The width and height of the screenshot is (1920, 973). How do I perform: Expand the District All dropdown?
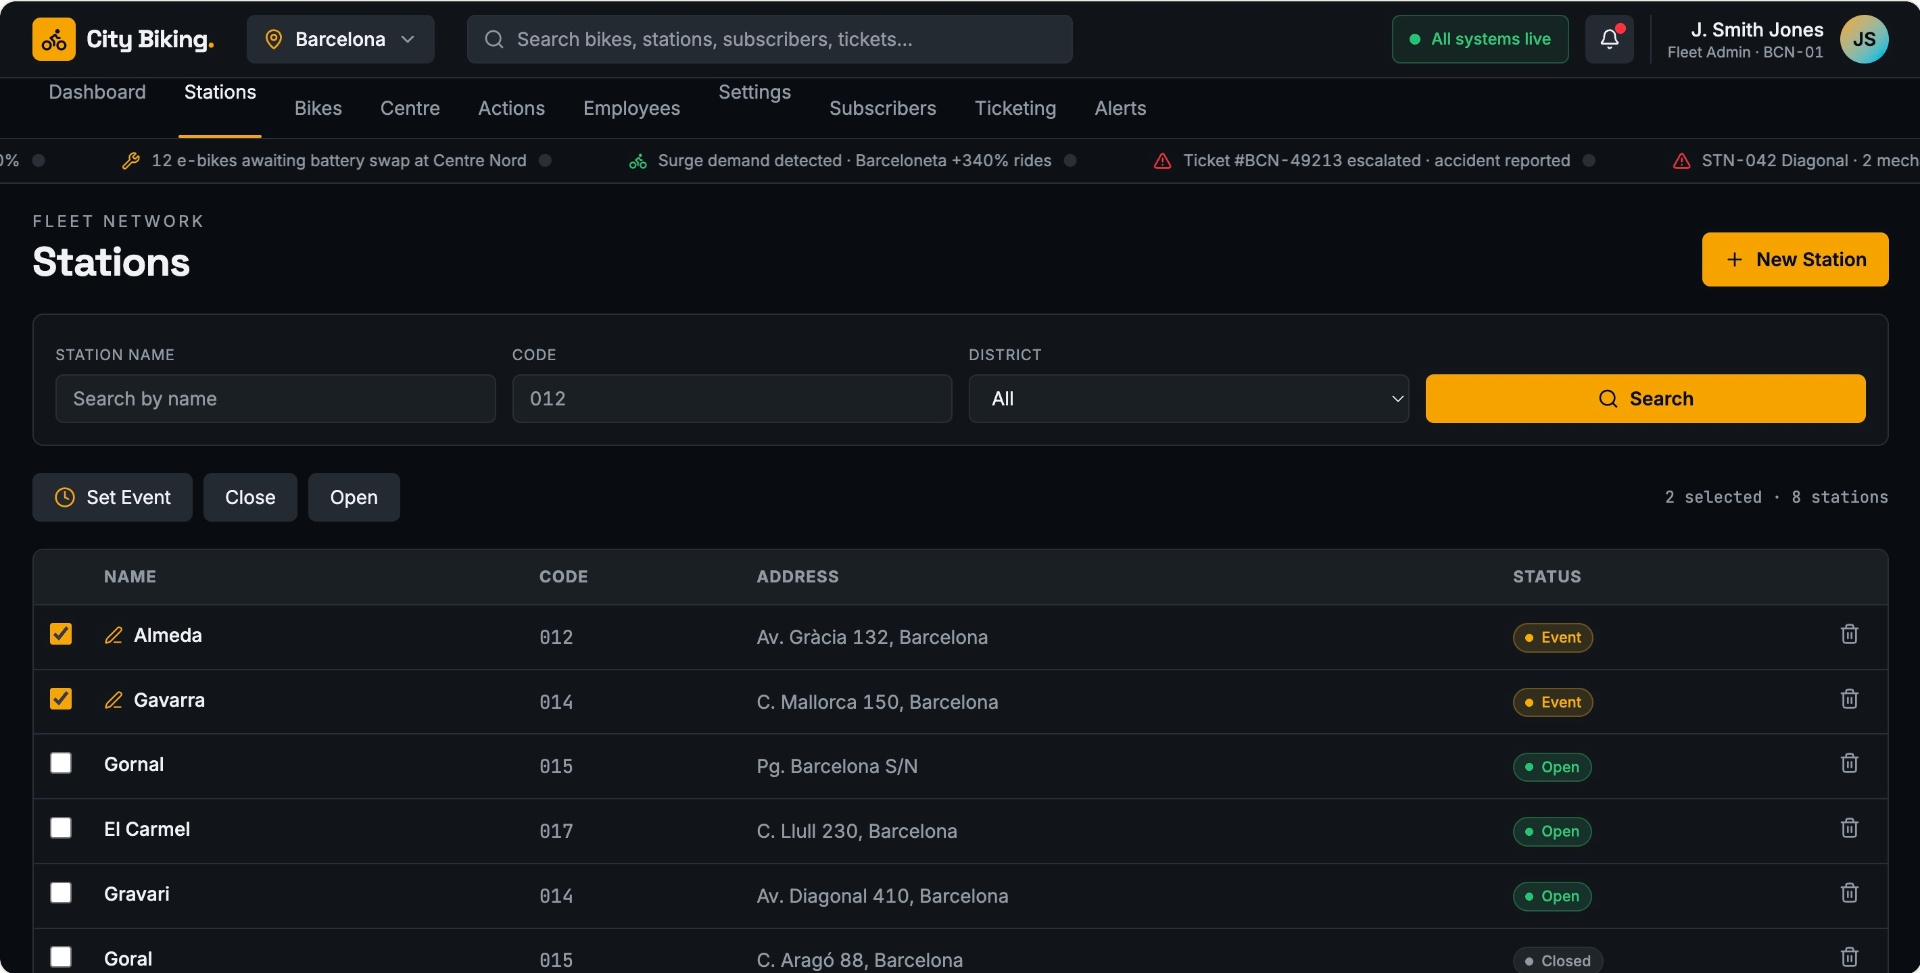tap(1188, 399)
